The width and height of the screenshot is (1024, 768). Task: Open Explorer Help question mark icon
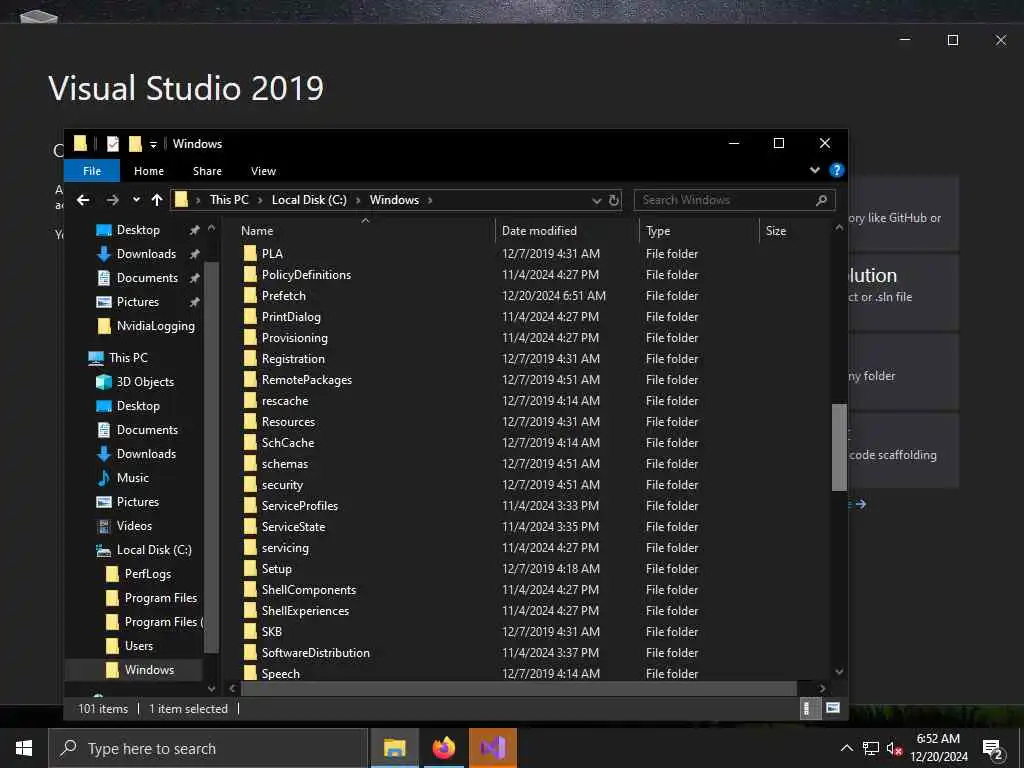tap(836, 170)
